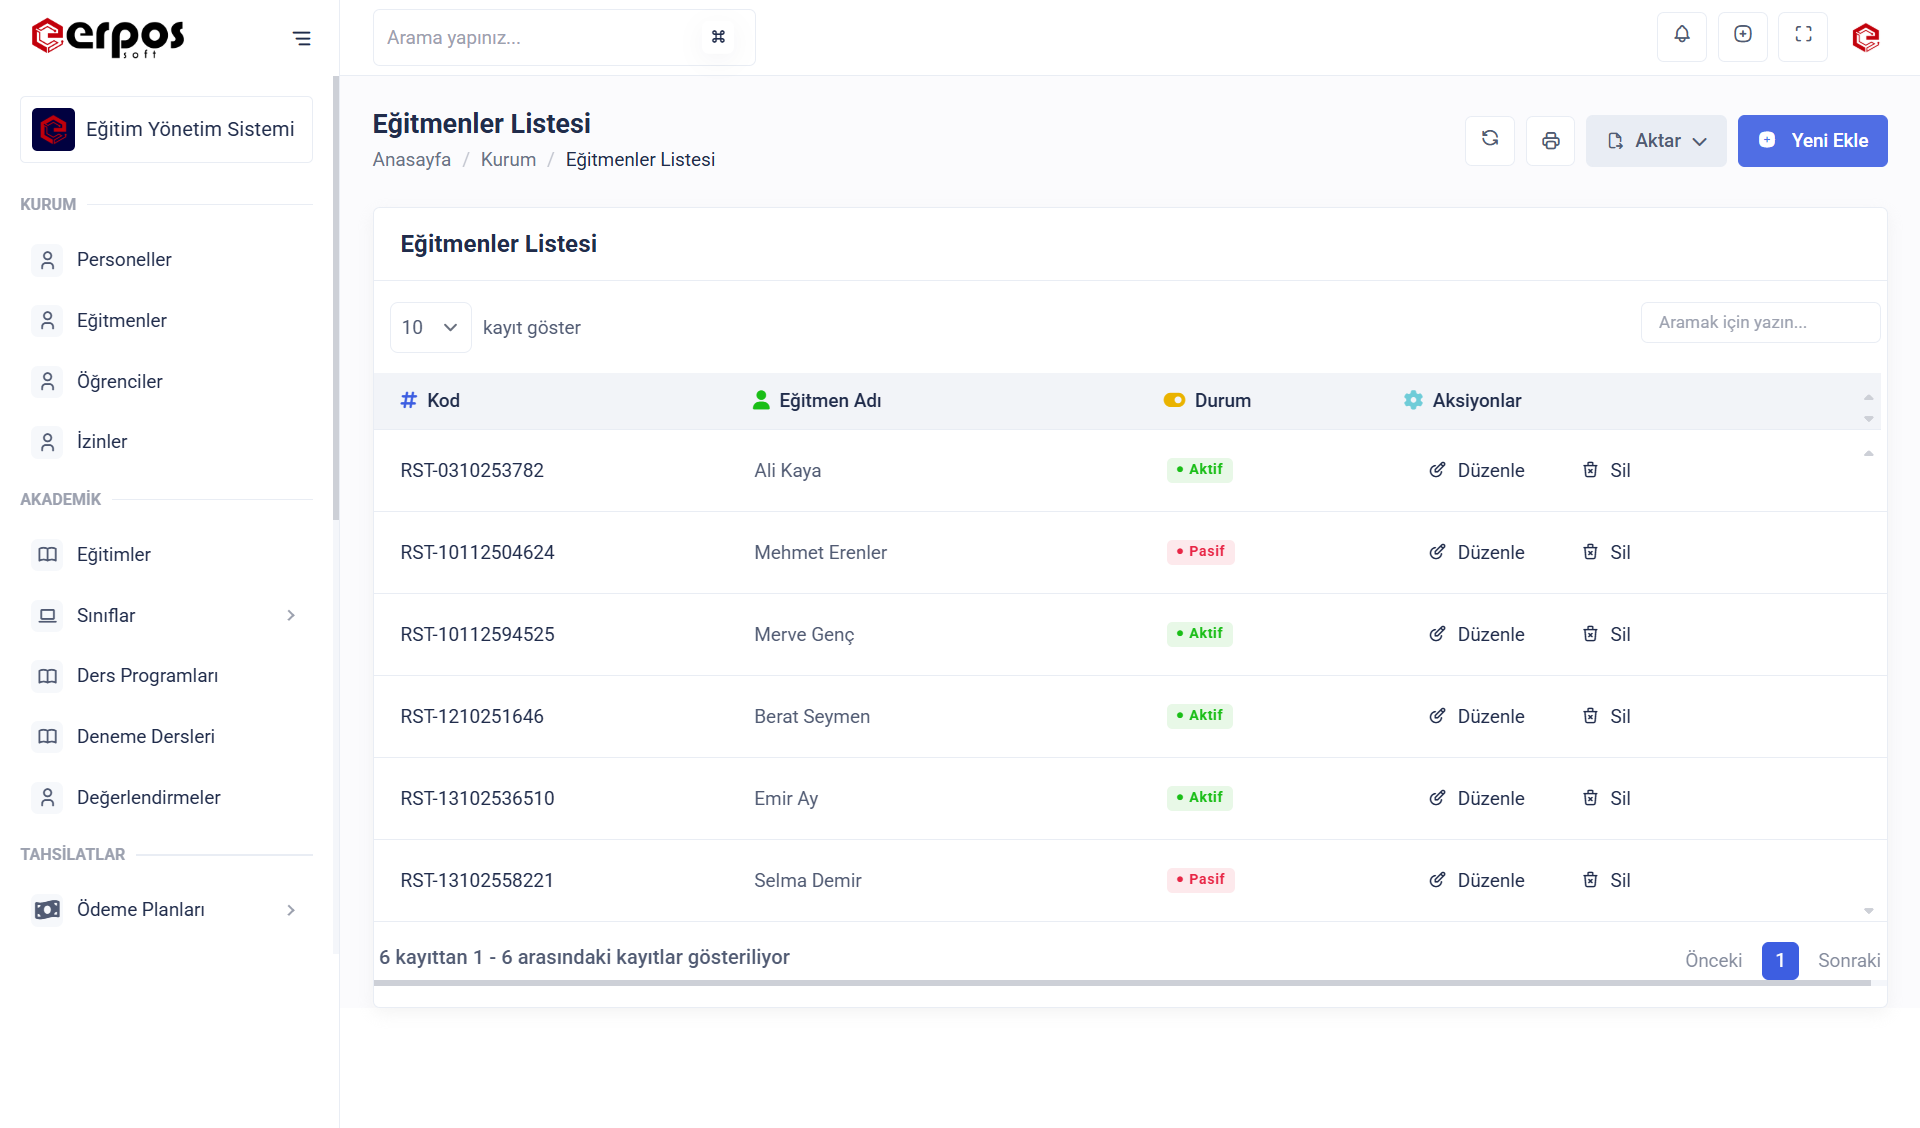
Task: Open the 10 records-per-page dropdown
Action: coord(430,328)
